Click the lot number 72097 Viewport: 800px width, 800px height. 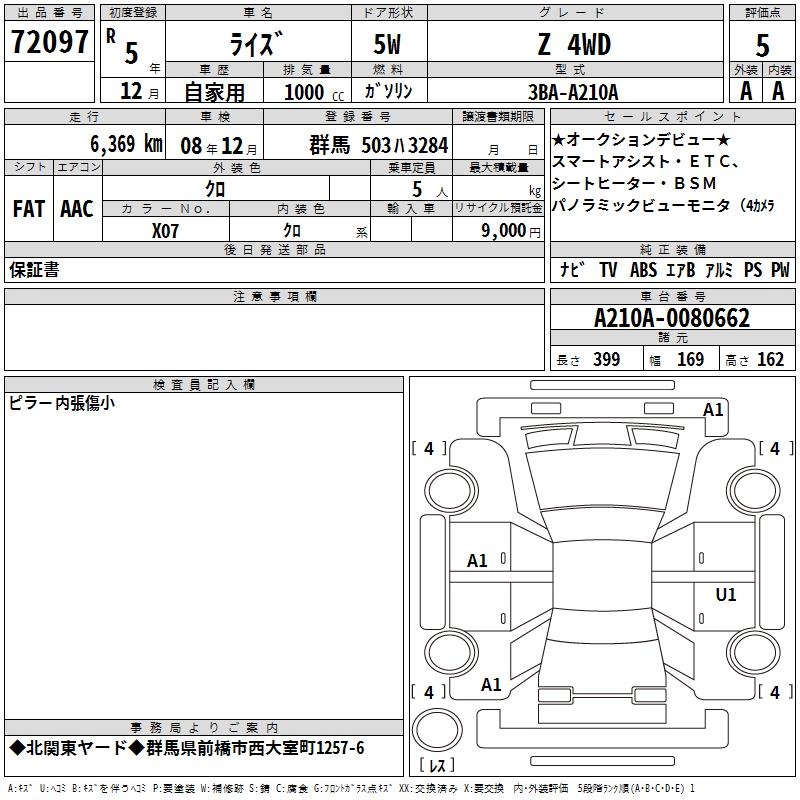click(49, 42)
